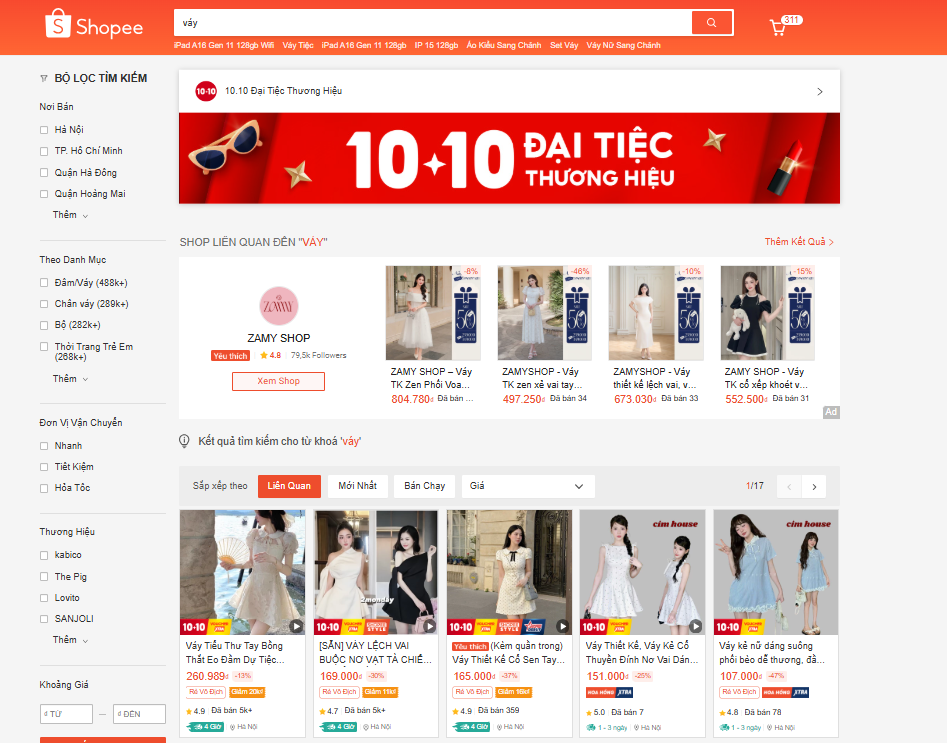Image resolution: width=947 pixels, height=743 pixels.
Task: Click the Shopee logo icon
Action: click(x=59, y=26)
